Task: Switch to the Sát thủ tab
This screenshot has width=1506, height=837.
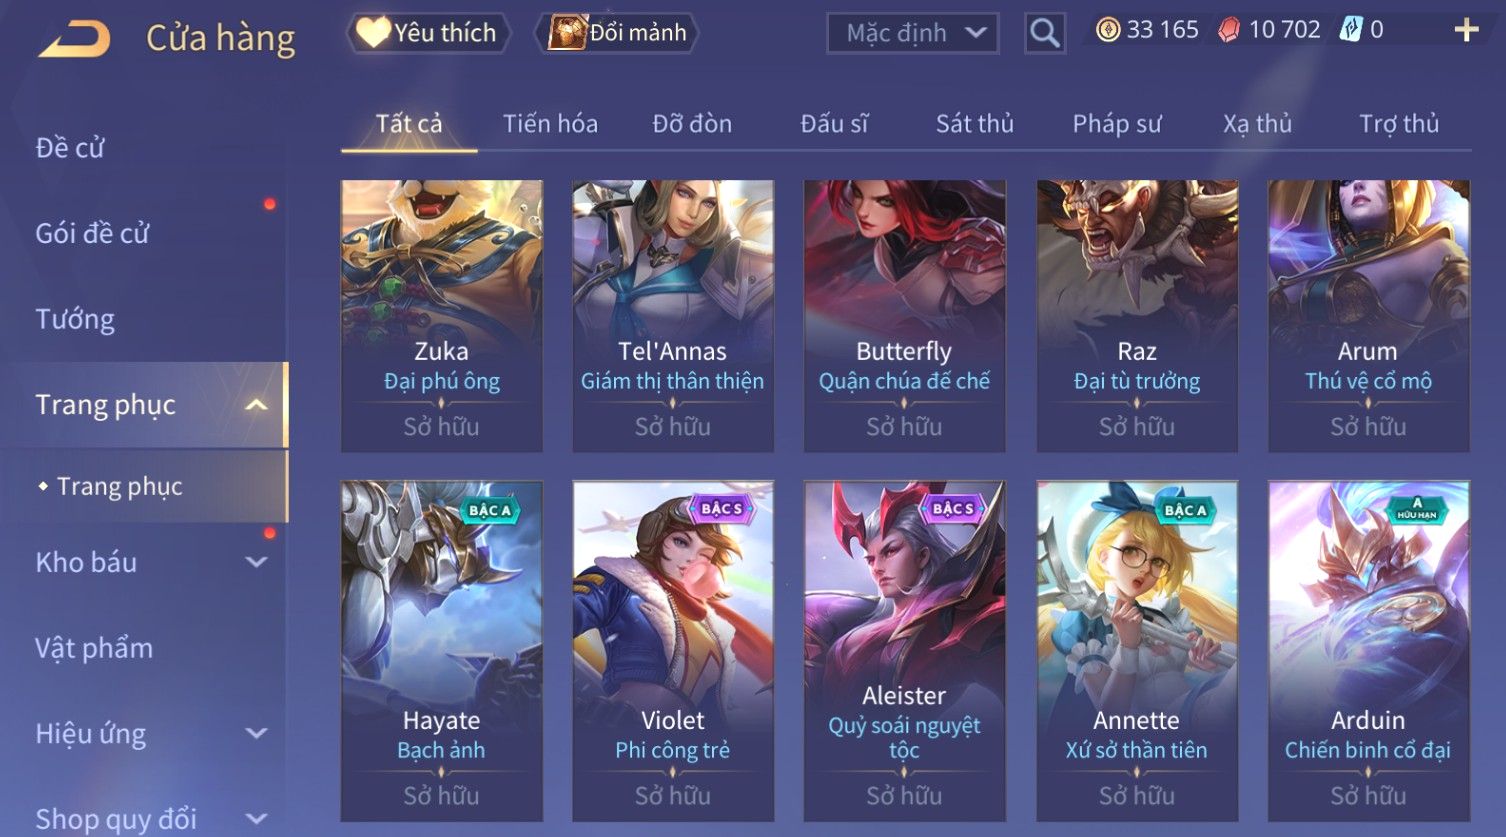Action: coord(974,124)
